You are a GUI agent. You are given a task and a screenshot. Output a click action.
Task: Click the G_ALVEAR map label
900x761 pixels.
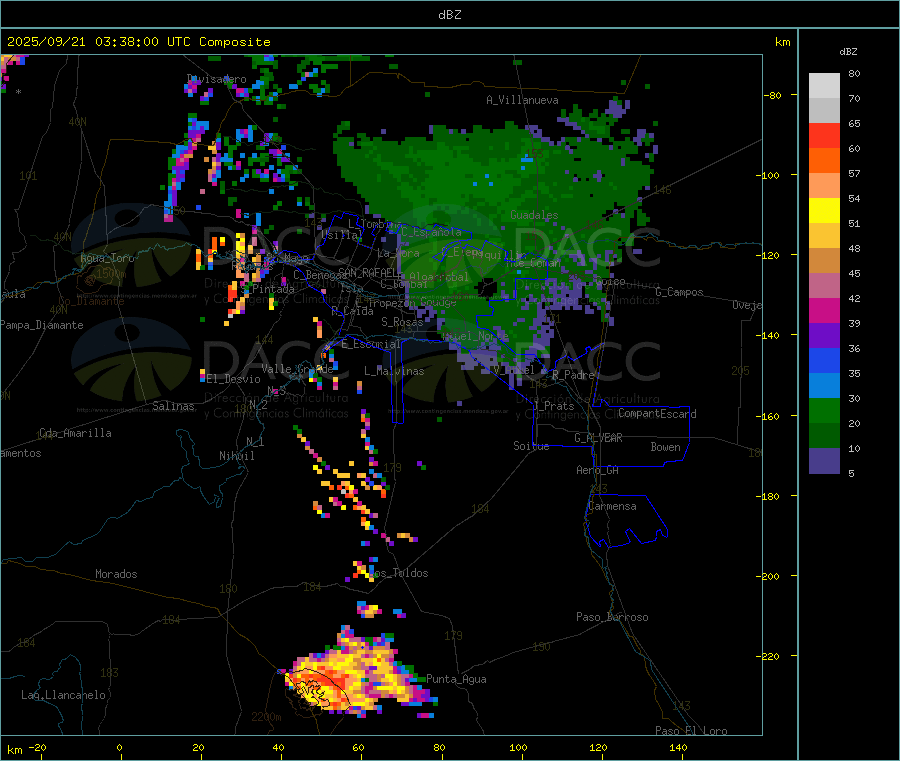coord(598,438)
